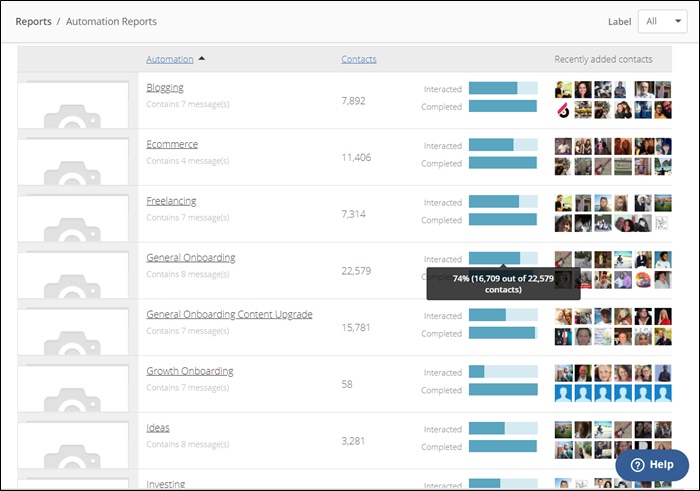Click the Automation Reports breadcrumb text
The height and width of the screenshot is (491, 700).
click(x=111, y=21)
